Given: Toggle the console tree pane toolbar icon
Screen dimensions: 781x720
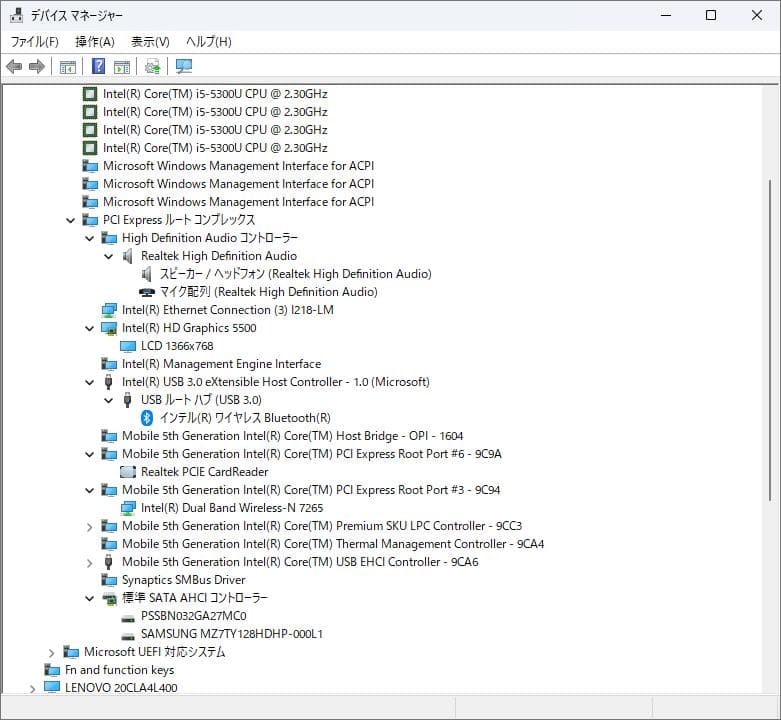Looking at the screenshot, I should point(67,67).
